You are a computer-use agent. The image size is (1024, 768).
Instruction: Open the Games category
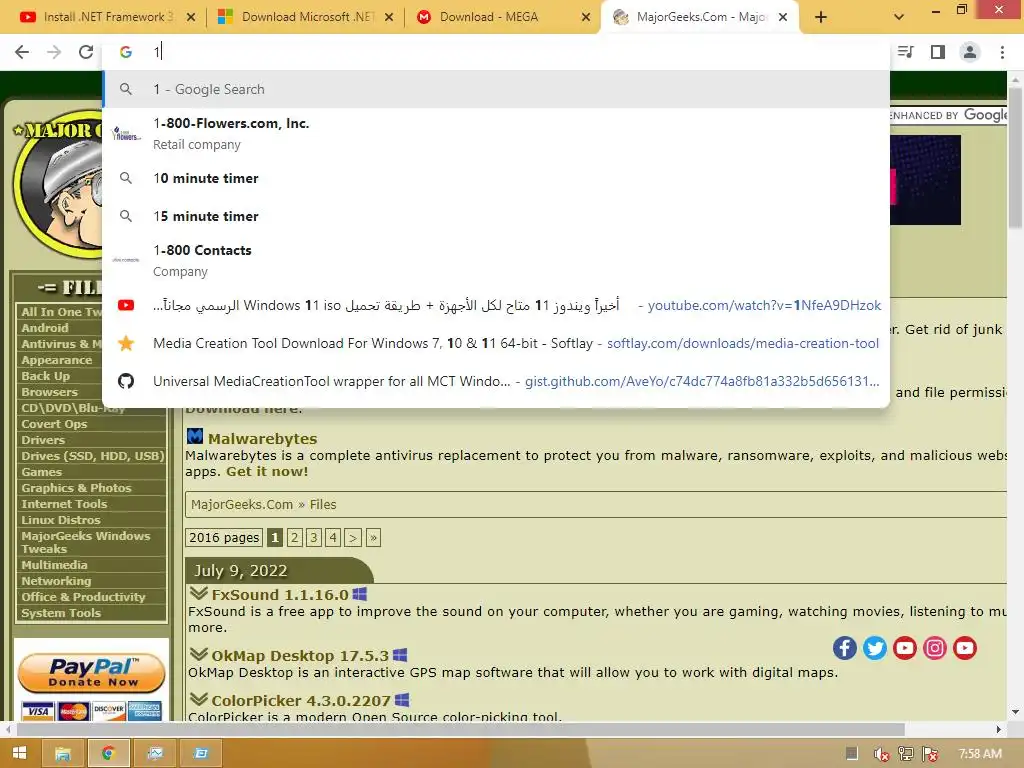(41, 472)
